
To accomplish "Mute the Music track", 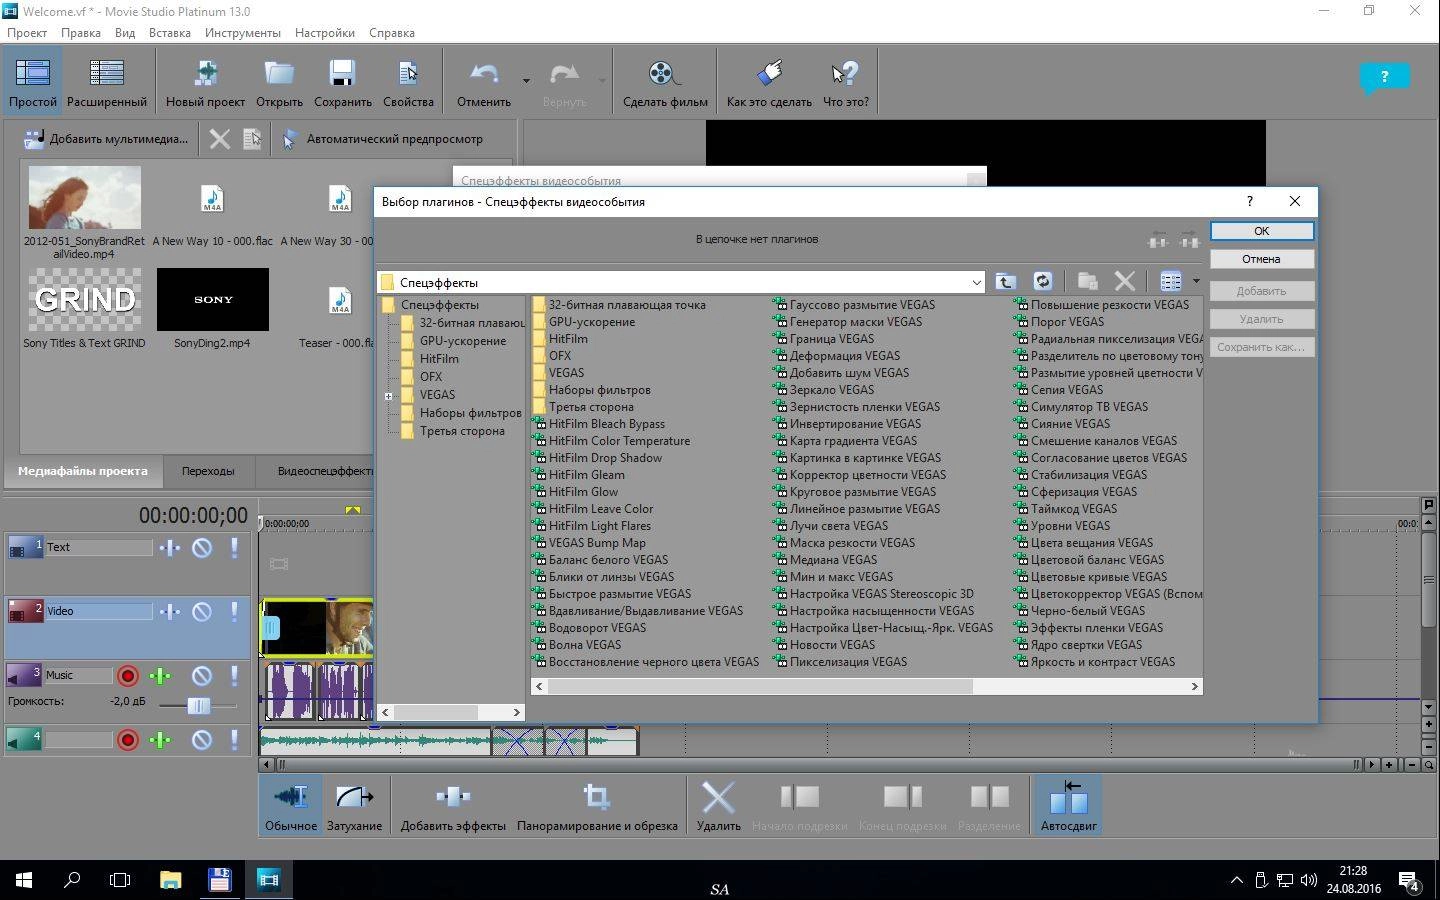I will [202, 676].
